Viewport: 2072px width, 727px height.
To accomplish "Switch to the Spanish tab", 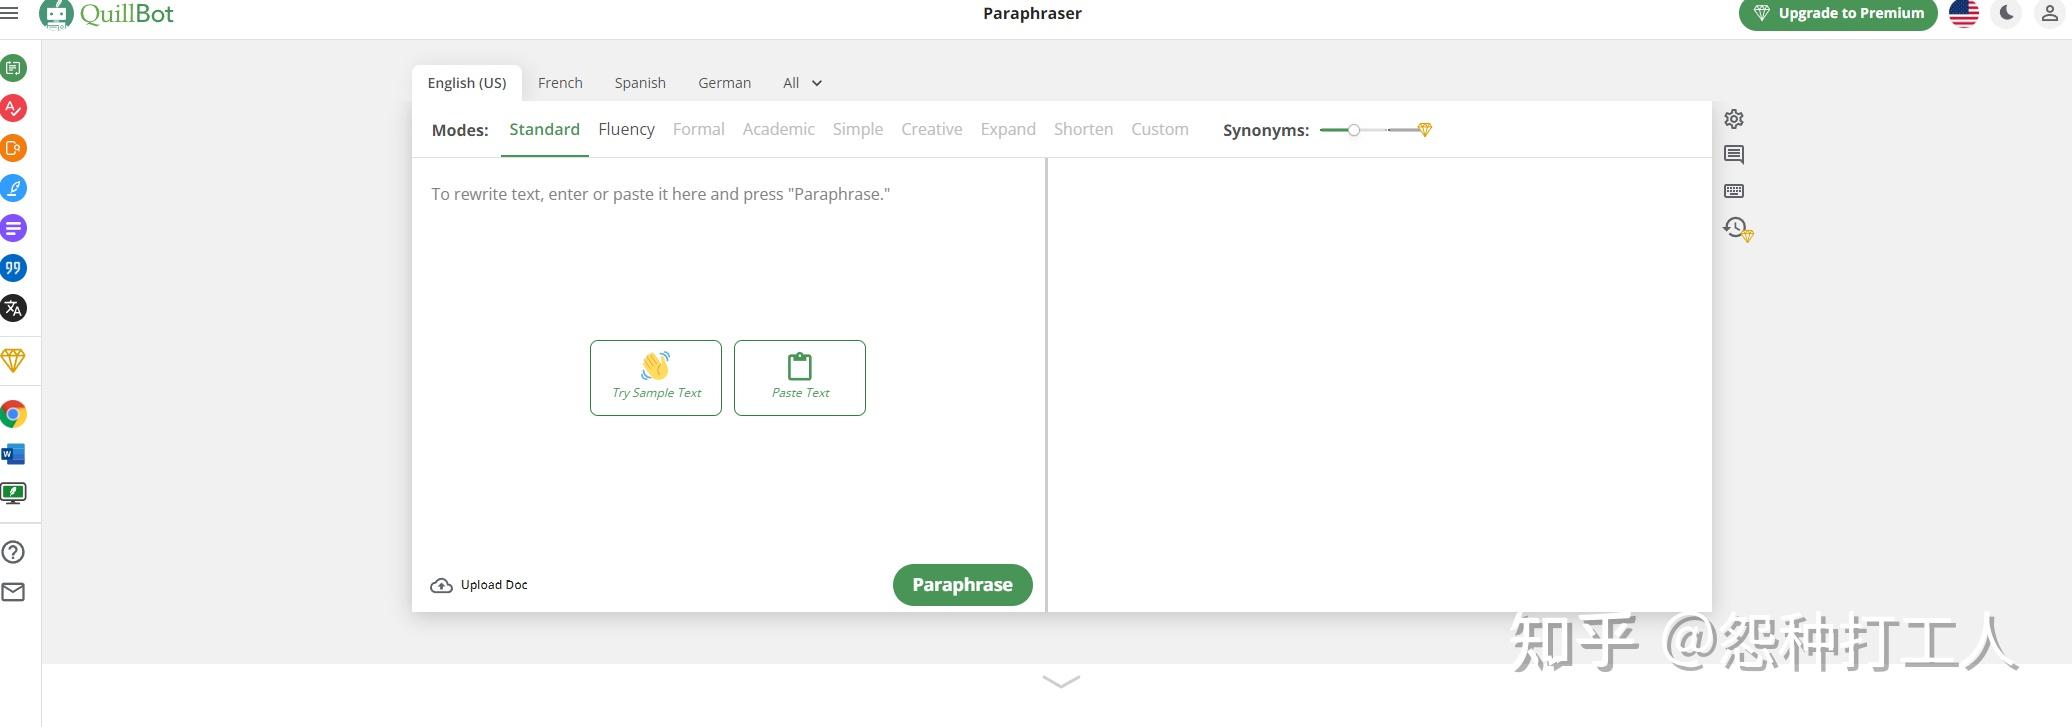I will click(640, 83).
